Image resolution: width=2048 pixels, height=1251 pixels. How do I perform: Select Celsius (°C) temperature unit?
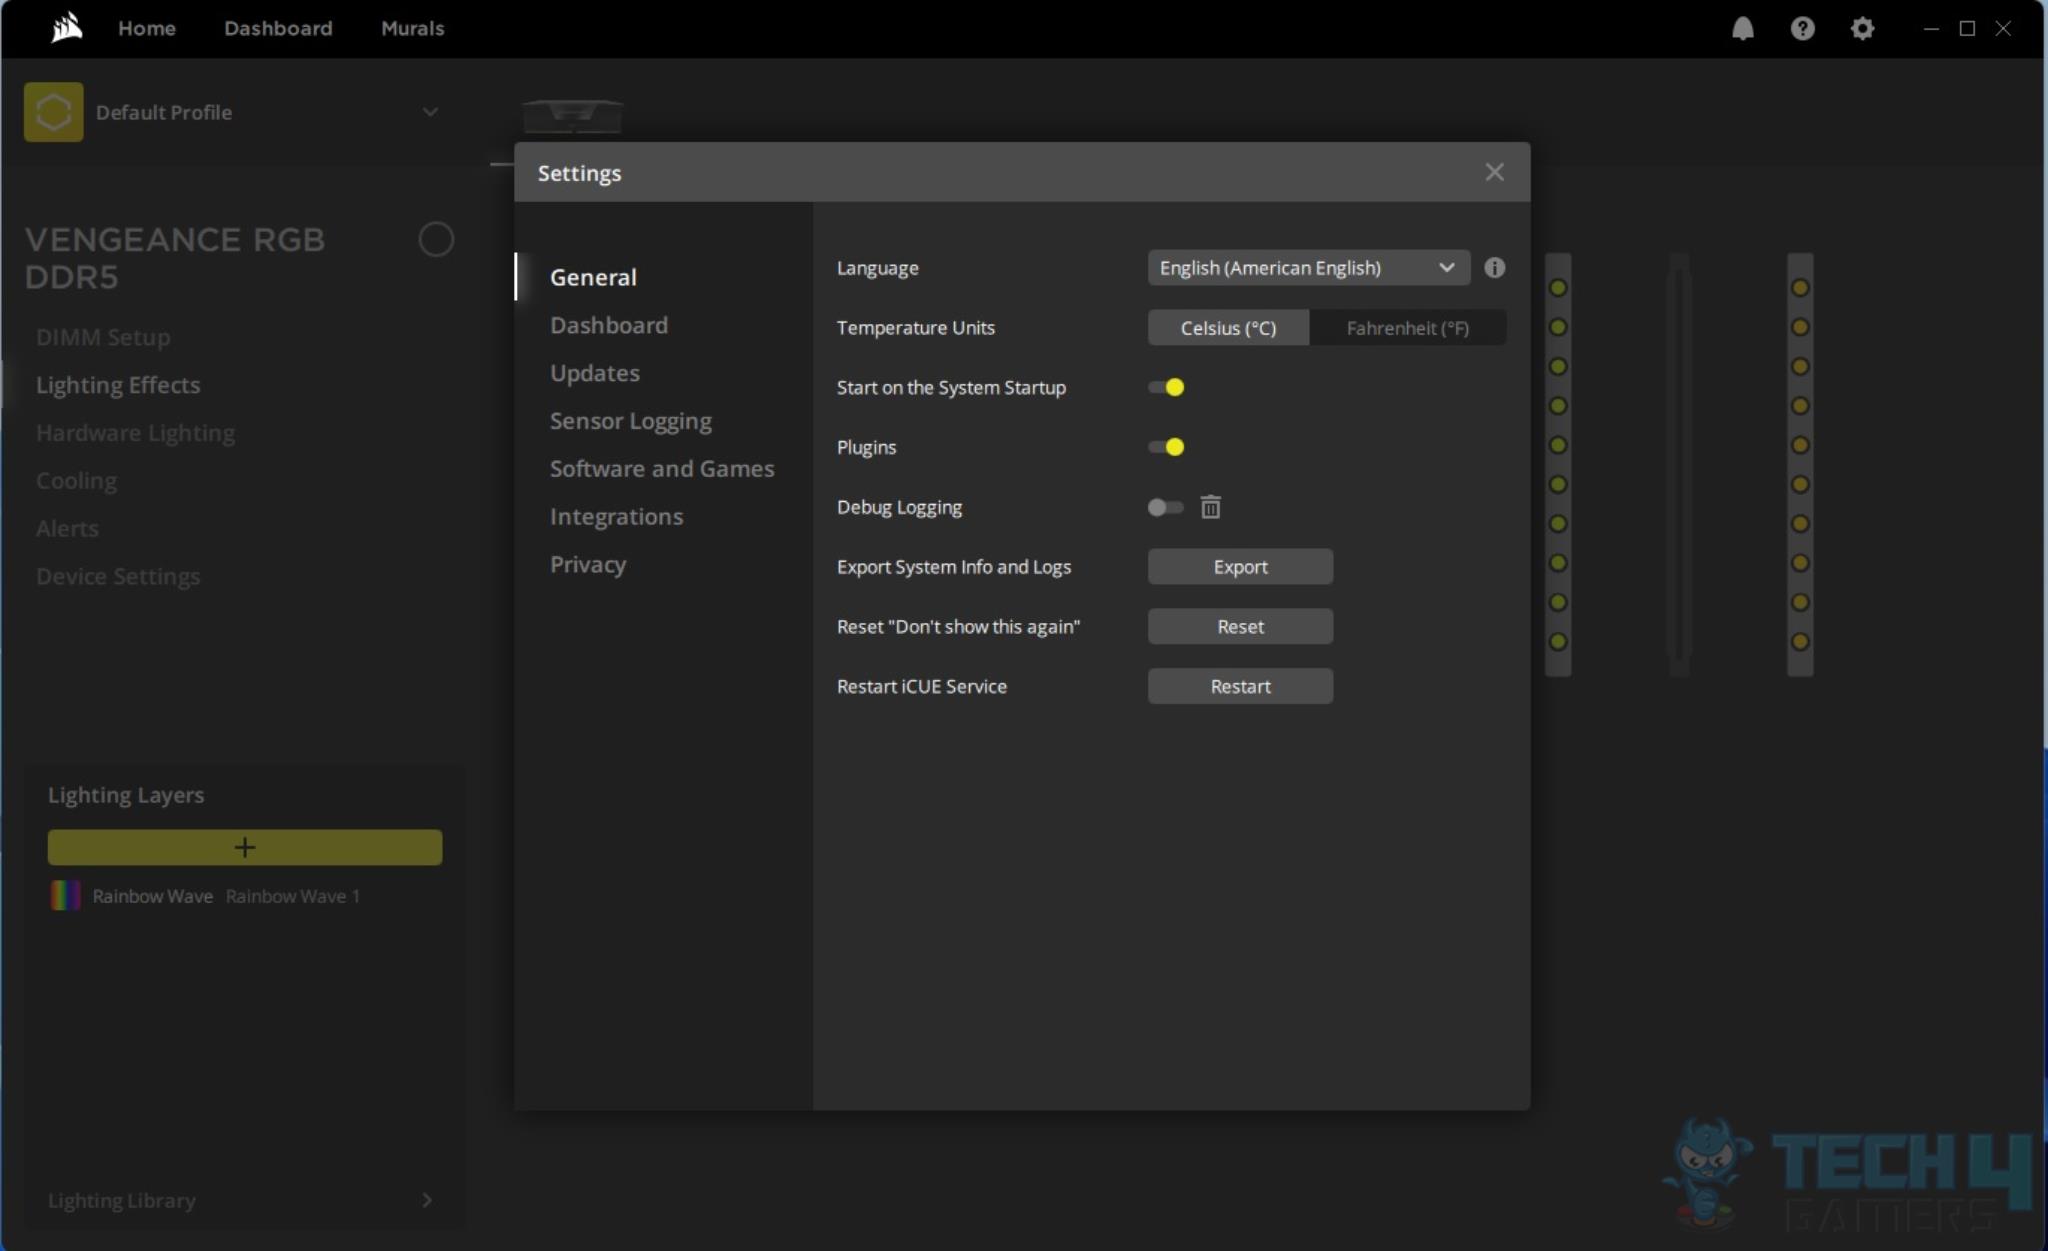pyautogui.click(x=1228, y=328)
